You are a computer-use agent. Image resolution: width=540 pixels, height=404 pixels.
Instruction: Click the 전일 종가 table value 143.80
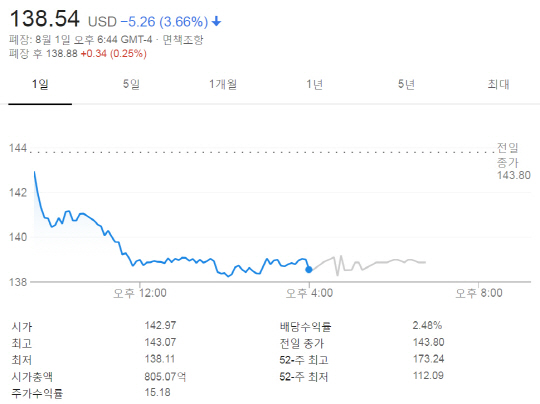(x=428, y=342)
